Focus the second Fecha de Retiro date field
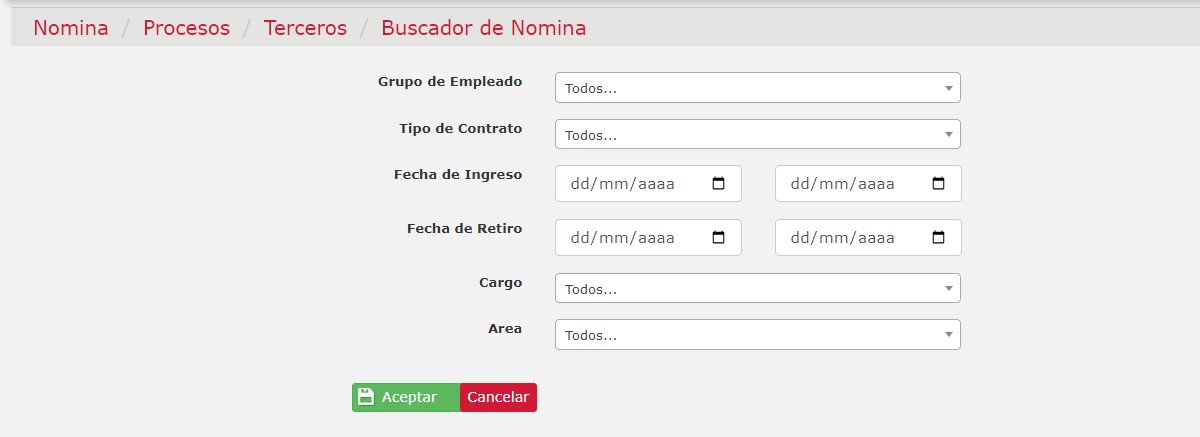This screenshot has height=437, width=1200. click(x=868, y=238)
